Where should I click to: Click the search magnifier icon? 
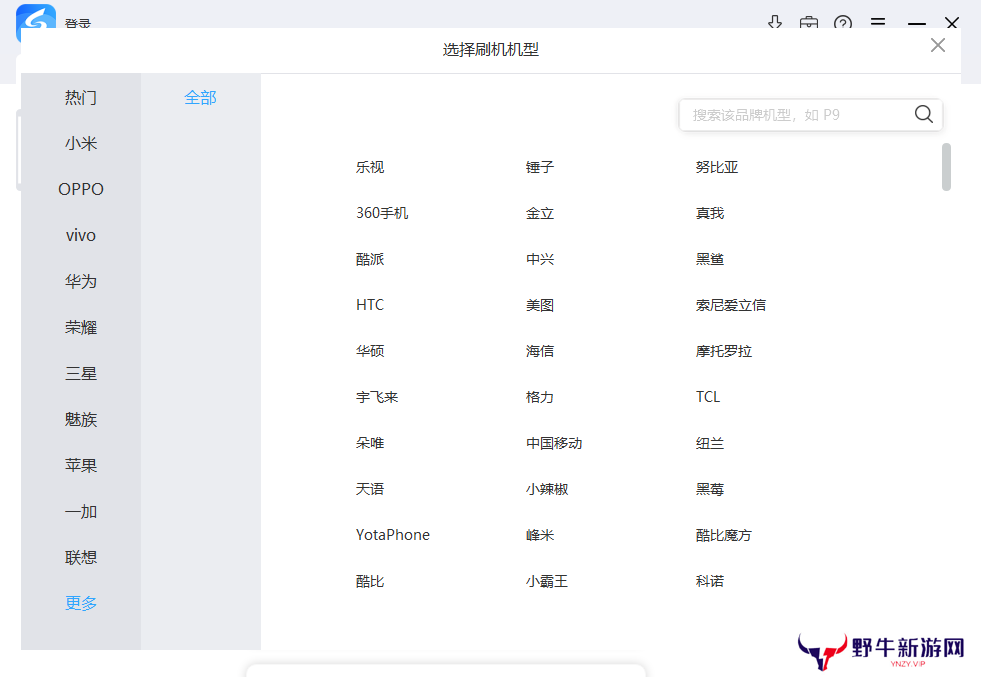click(923, 115)
